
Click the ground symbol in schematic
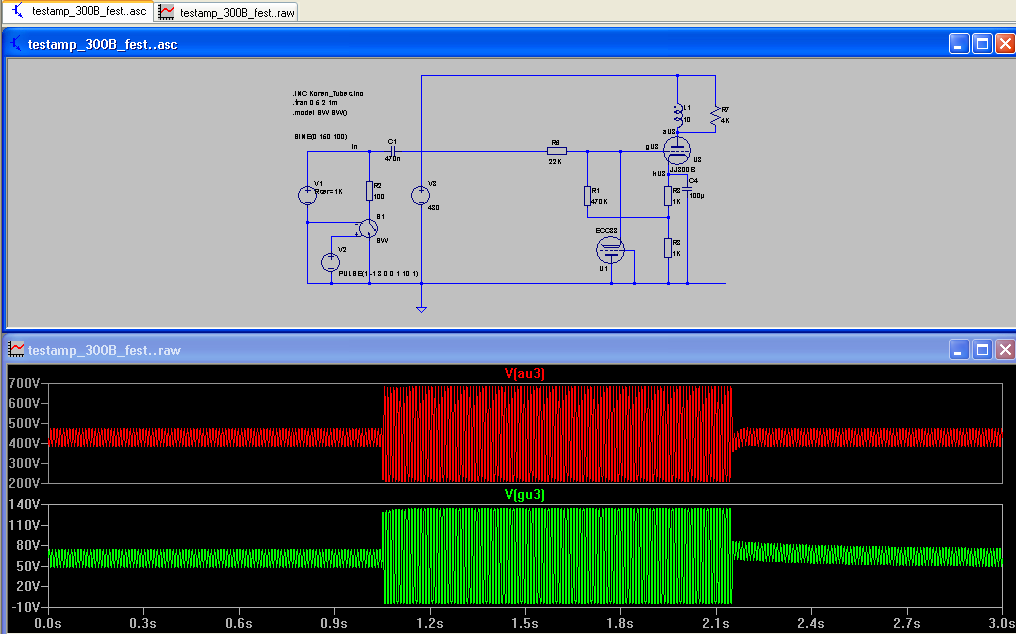[421, 309]
